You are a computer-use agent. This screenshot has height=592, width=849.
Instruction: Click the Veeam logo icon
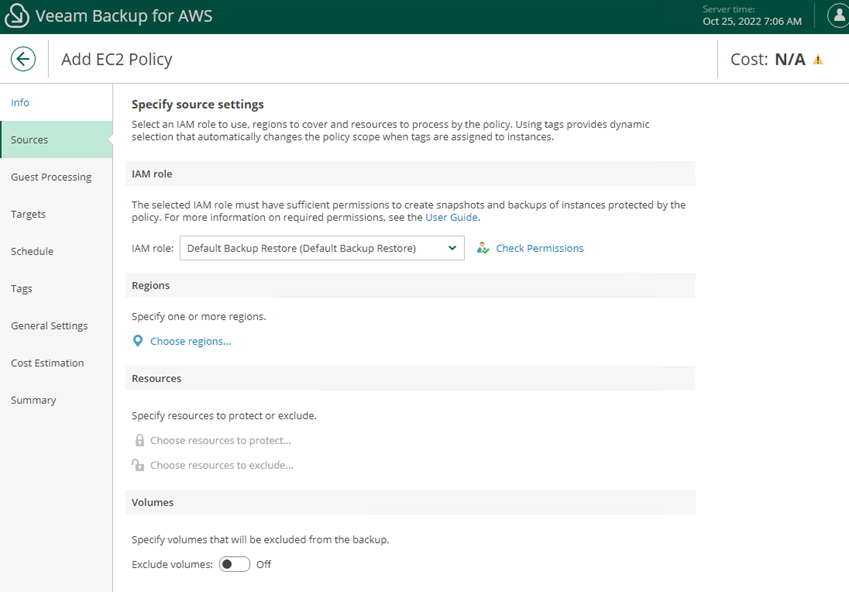[x=16, y=16]
